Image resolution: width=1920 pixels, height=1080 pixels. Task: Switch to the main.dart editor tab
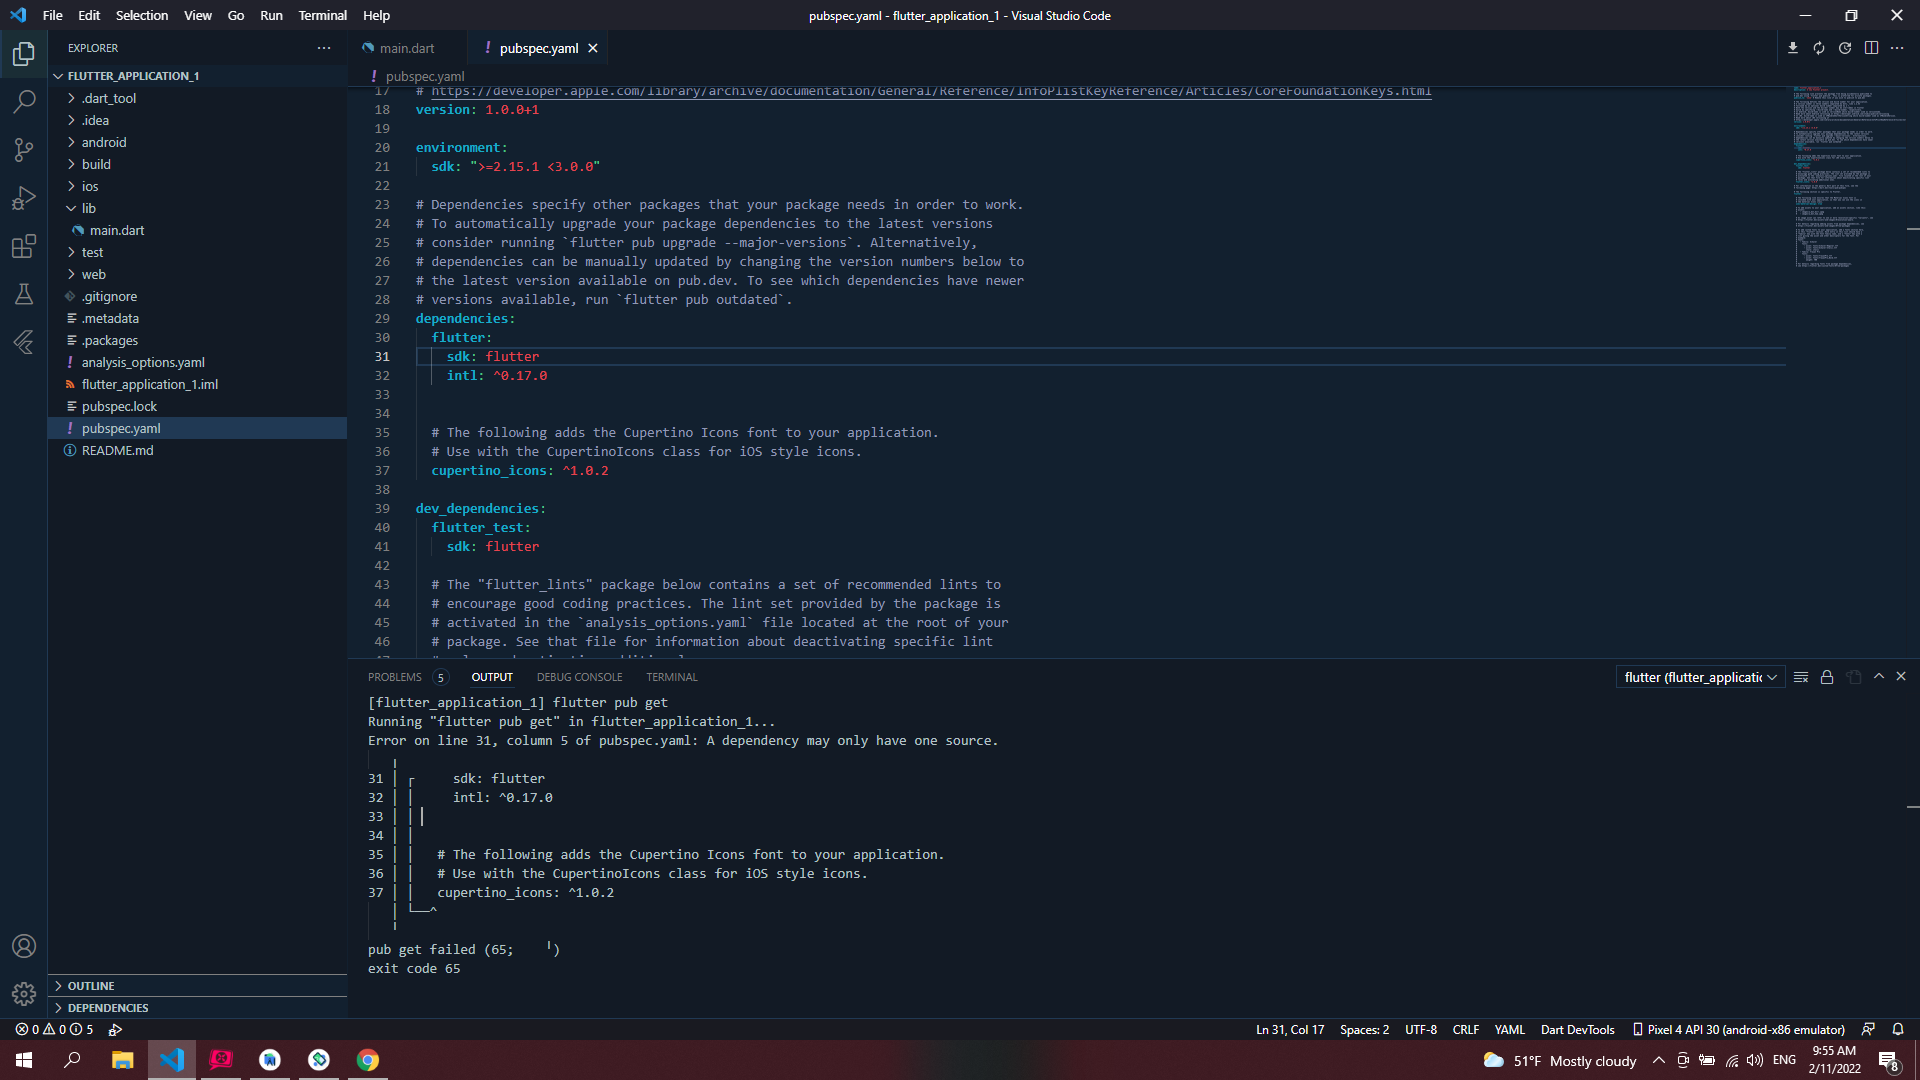click(x=407, y=48)
